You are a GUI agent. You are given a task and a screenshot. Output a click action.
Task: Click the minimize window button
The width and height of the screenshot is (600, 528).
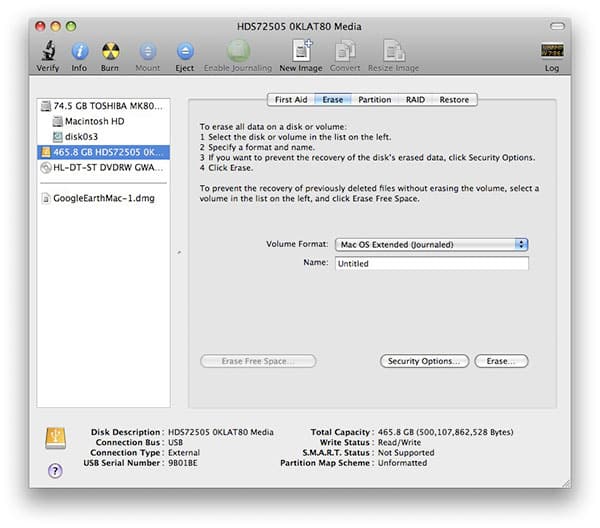point(55,26)
